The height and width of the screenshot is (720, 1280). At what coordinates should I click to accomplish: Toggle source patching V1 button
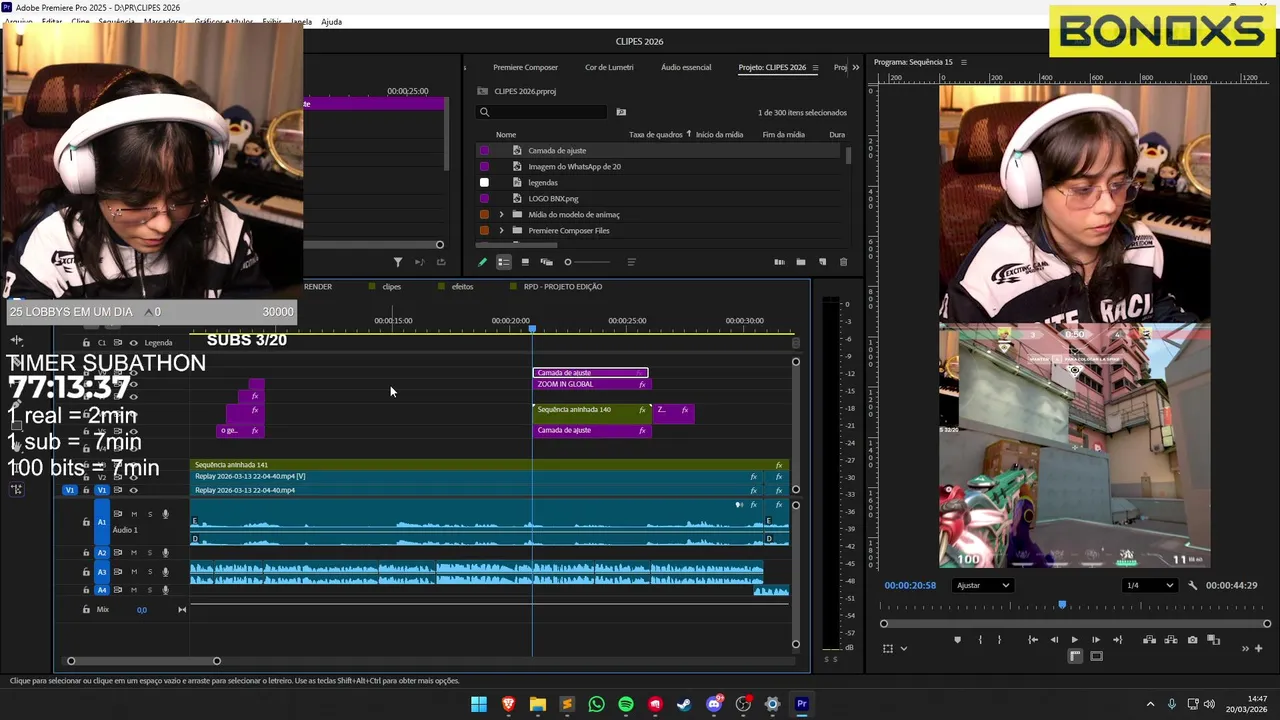pos(69,490)
